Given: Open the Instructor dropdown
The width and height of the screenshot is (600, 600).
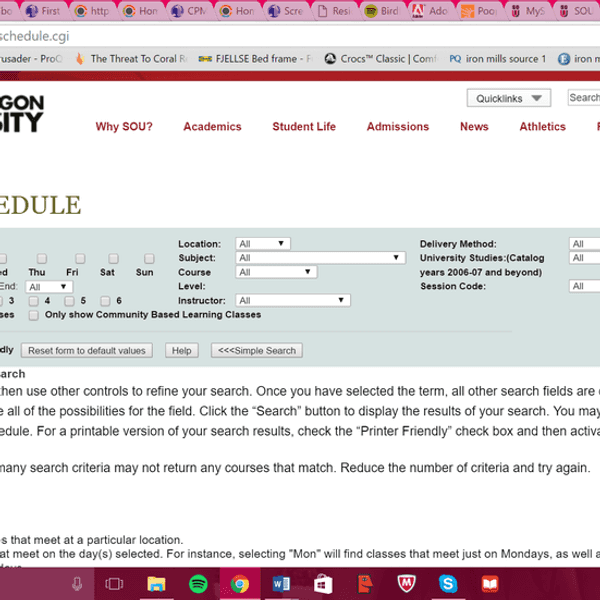Looking at the screenshot, I should [293, 300].
